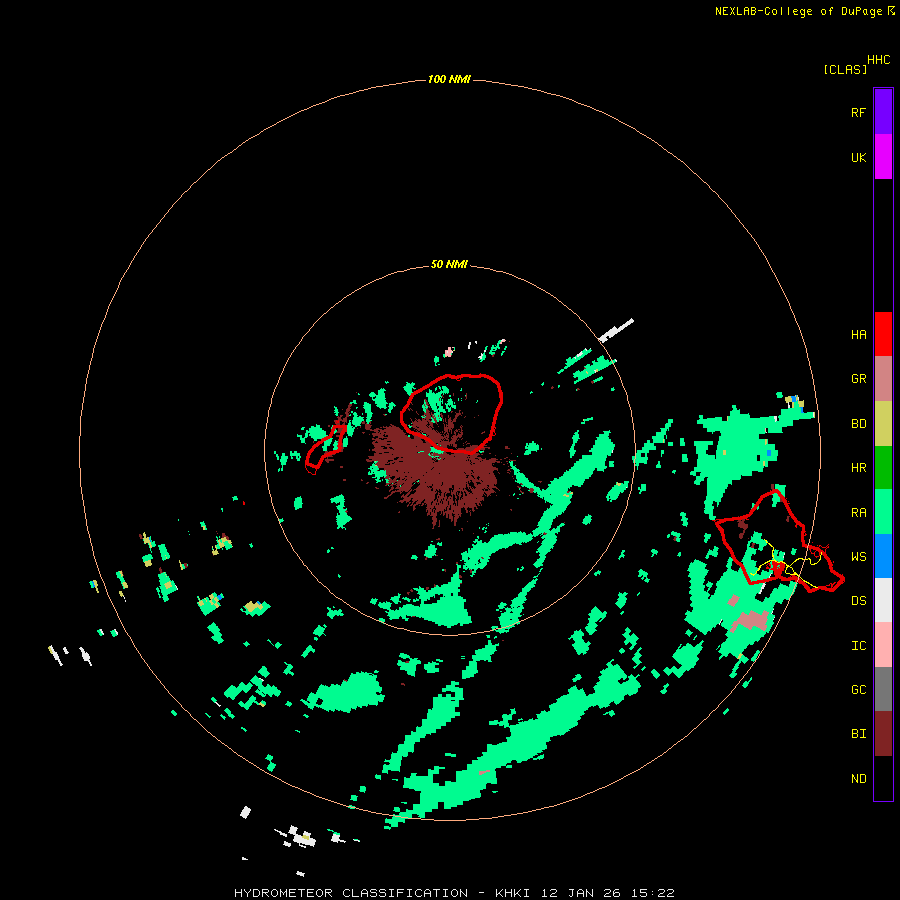Click the "RF" legend label
900x900 pixels.
858,112
